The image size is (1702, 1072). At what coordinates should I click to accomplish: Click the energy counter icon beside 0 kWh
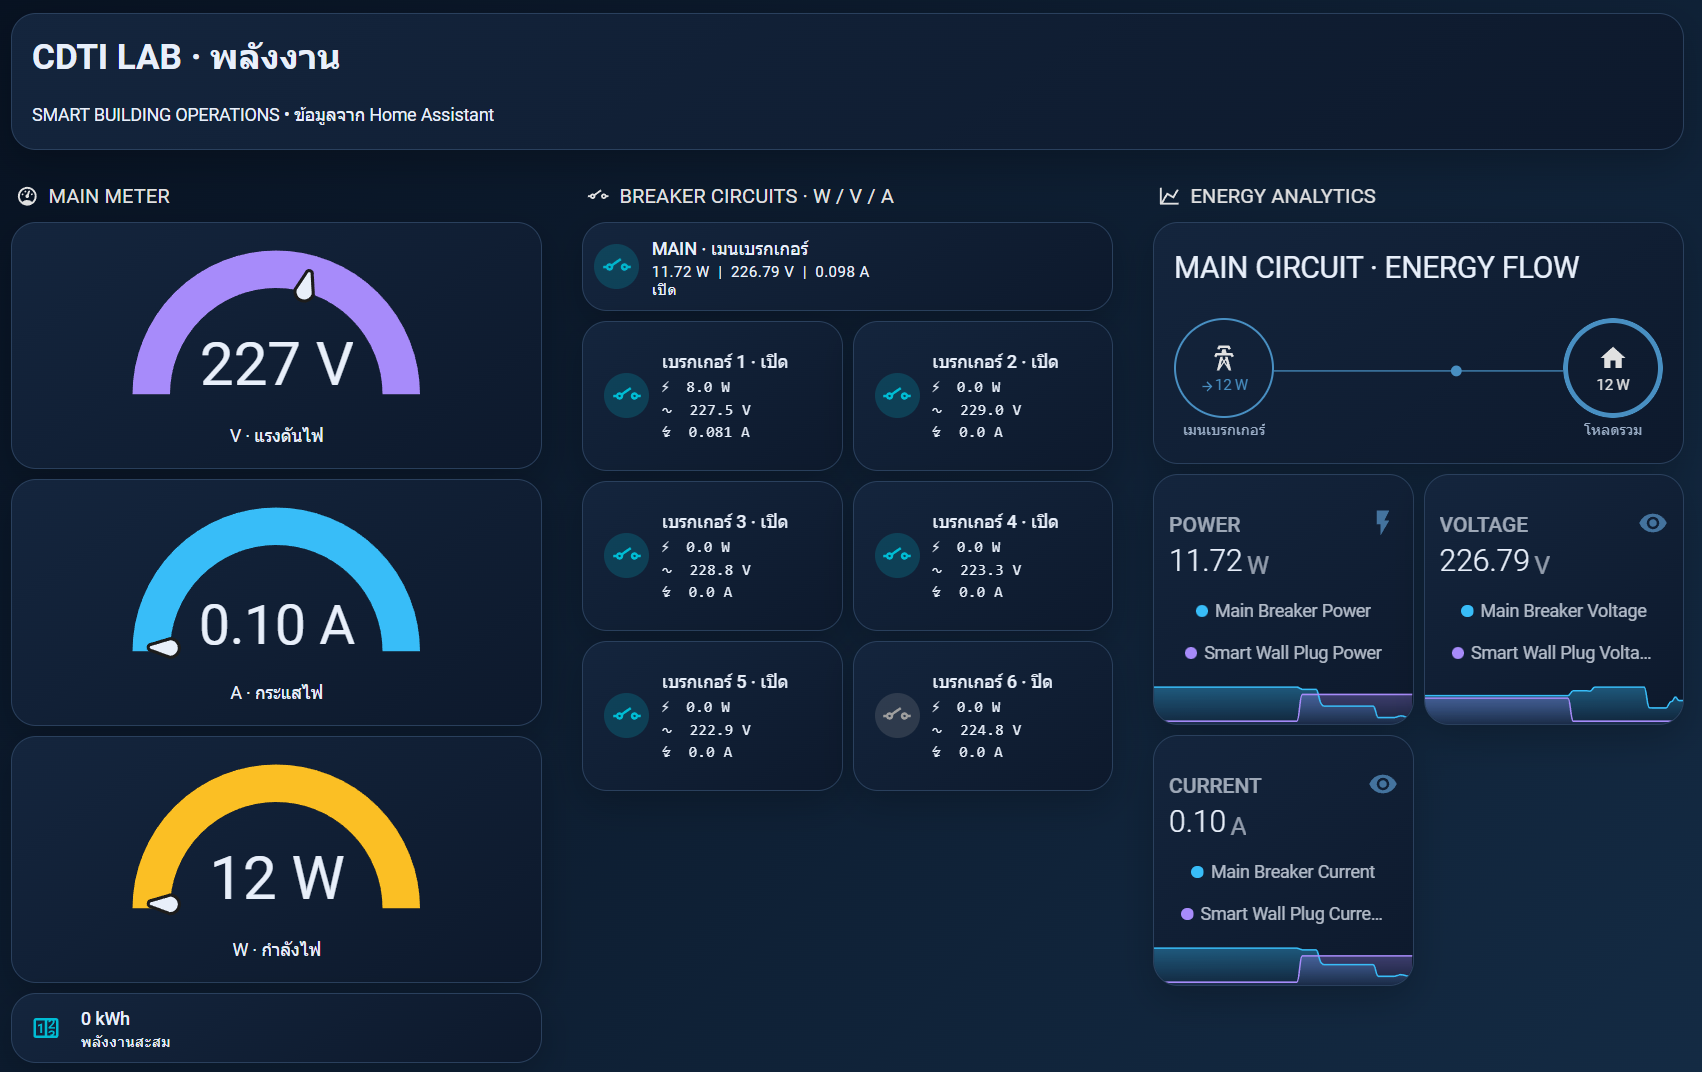point(46,1028)
